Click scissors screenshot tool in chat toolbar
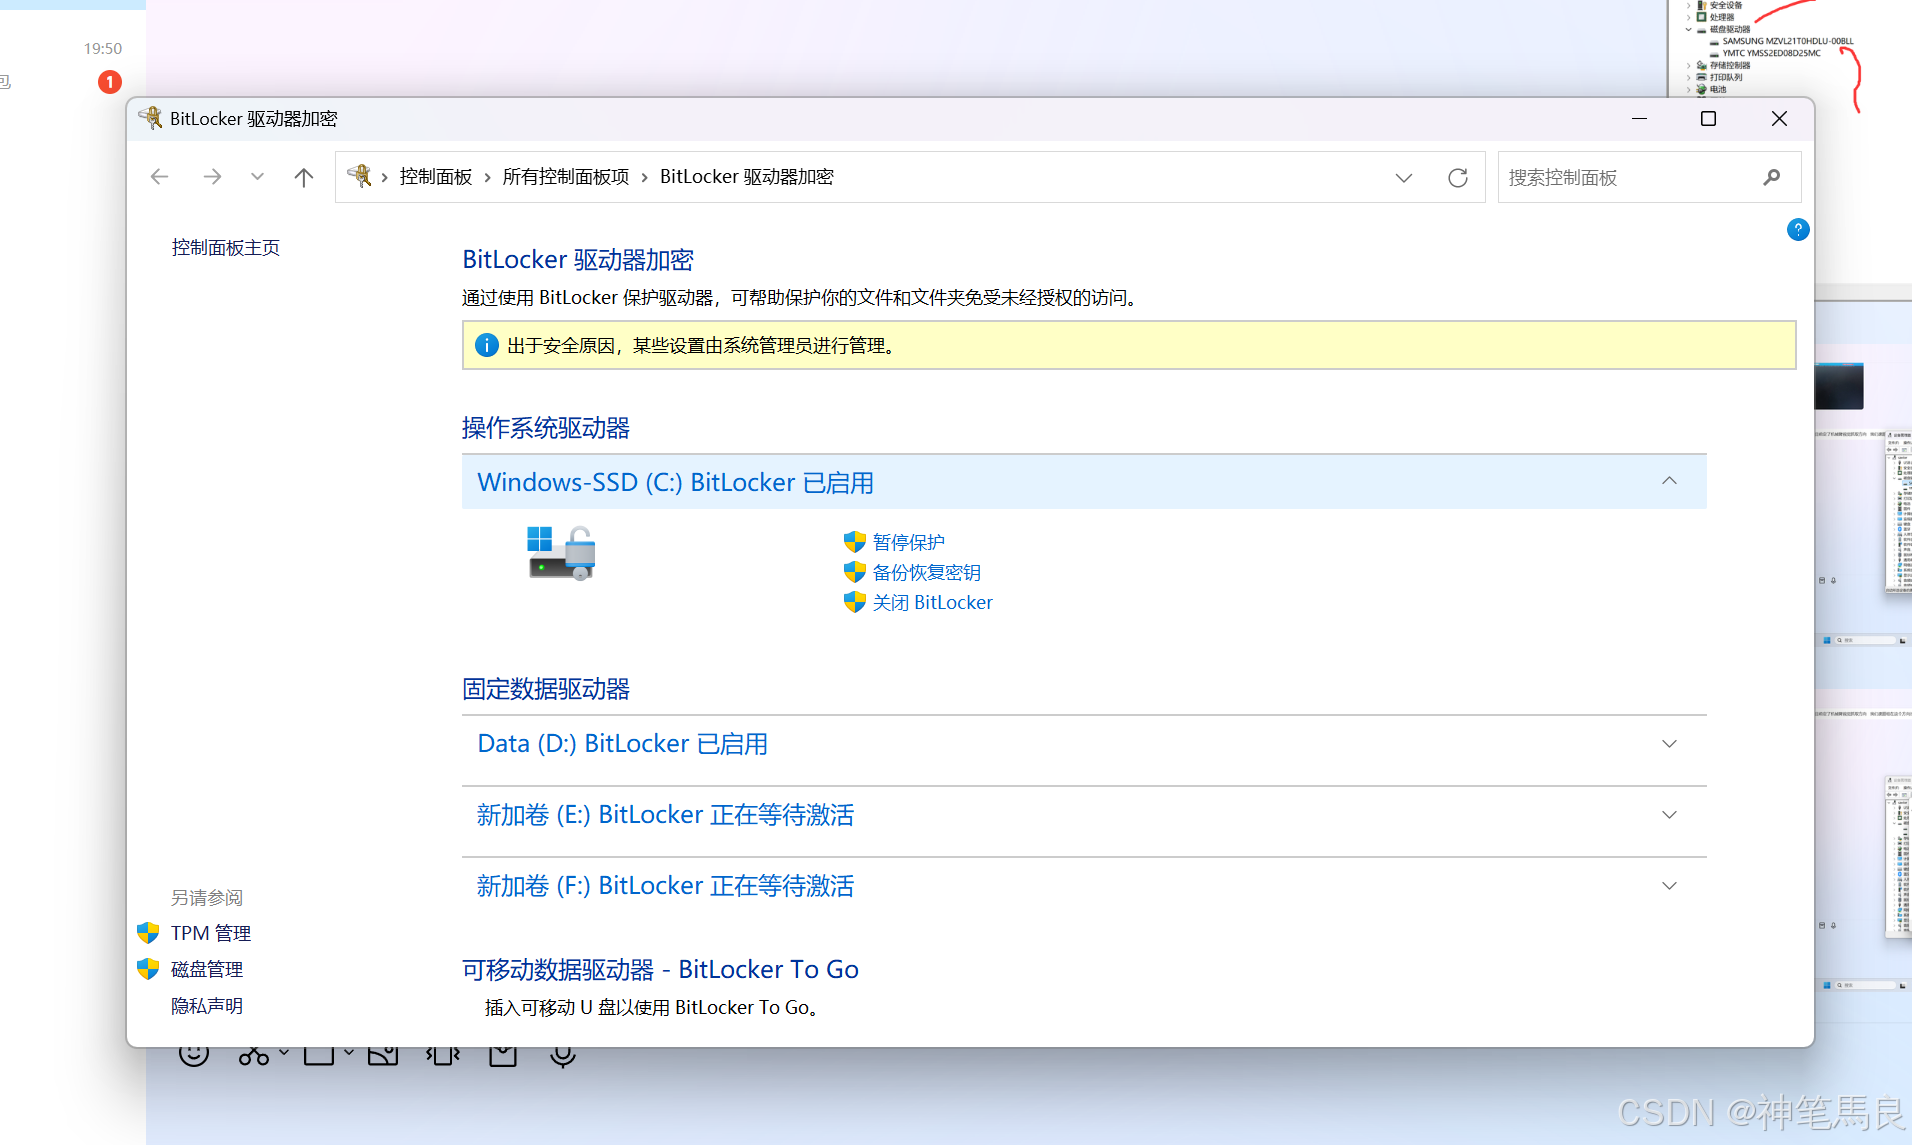This screenshot has height=1145, width=1912. point(254,1056)
